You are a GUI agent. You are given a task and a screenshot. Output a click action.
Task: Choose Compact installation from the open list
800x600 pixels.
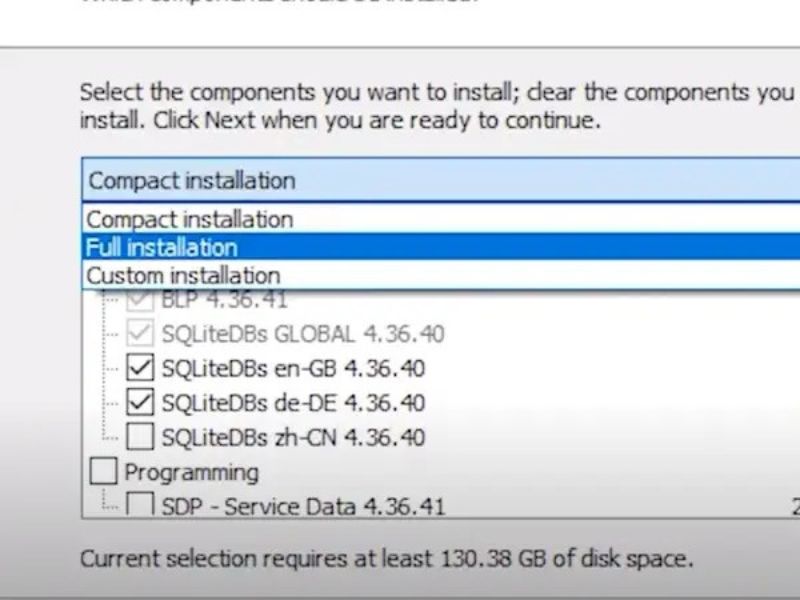190,219
